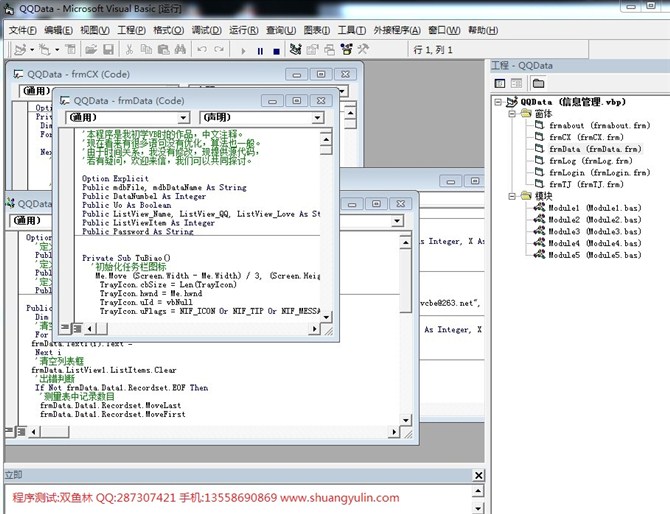Screen dimensions: 670x514
Task: Close the 立即 immediate window
Action: point(479,475)
